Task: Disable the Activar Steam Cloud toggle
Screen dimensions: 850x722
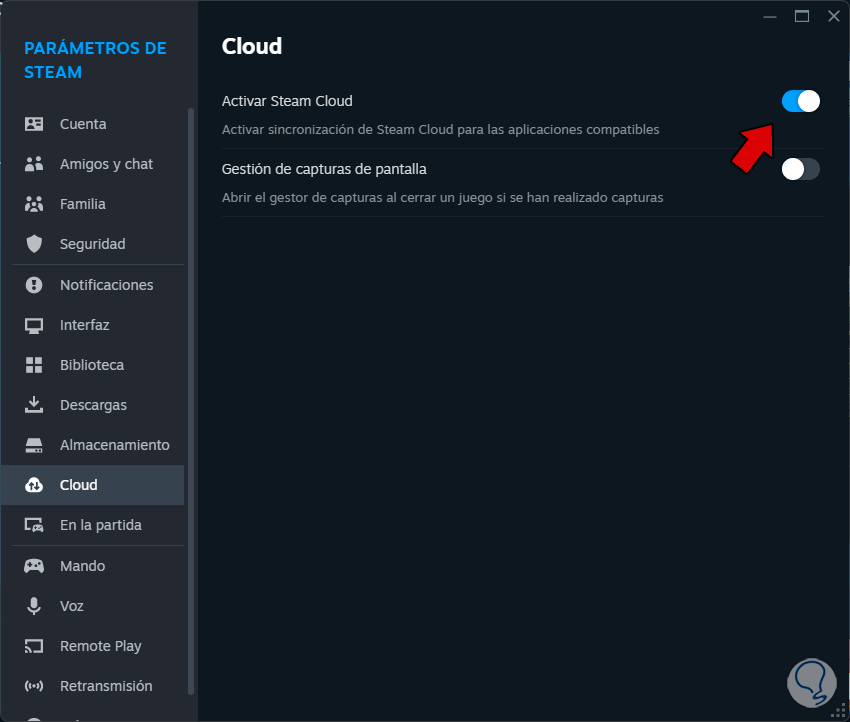Action: click(x=800, y=101)
